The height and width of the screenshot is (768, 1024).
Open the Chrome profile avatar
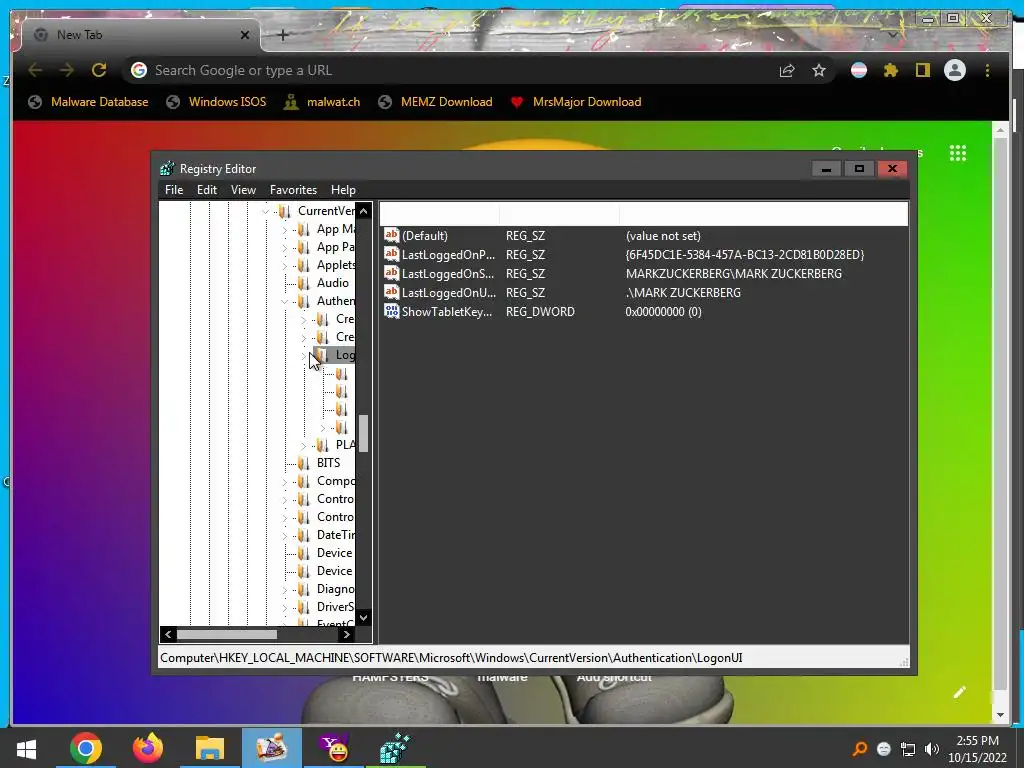tap(955, 70)
